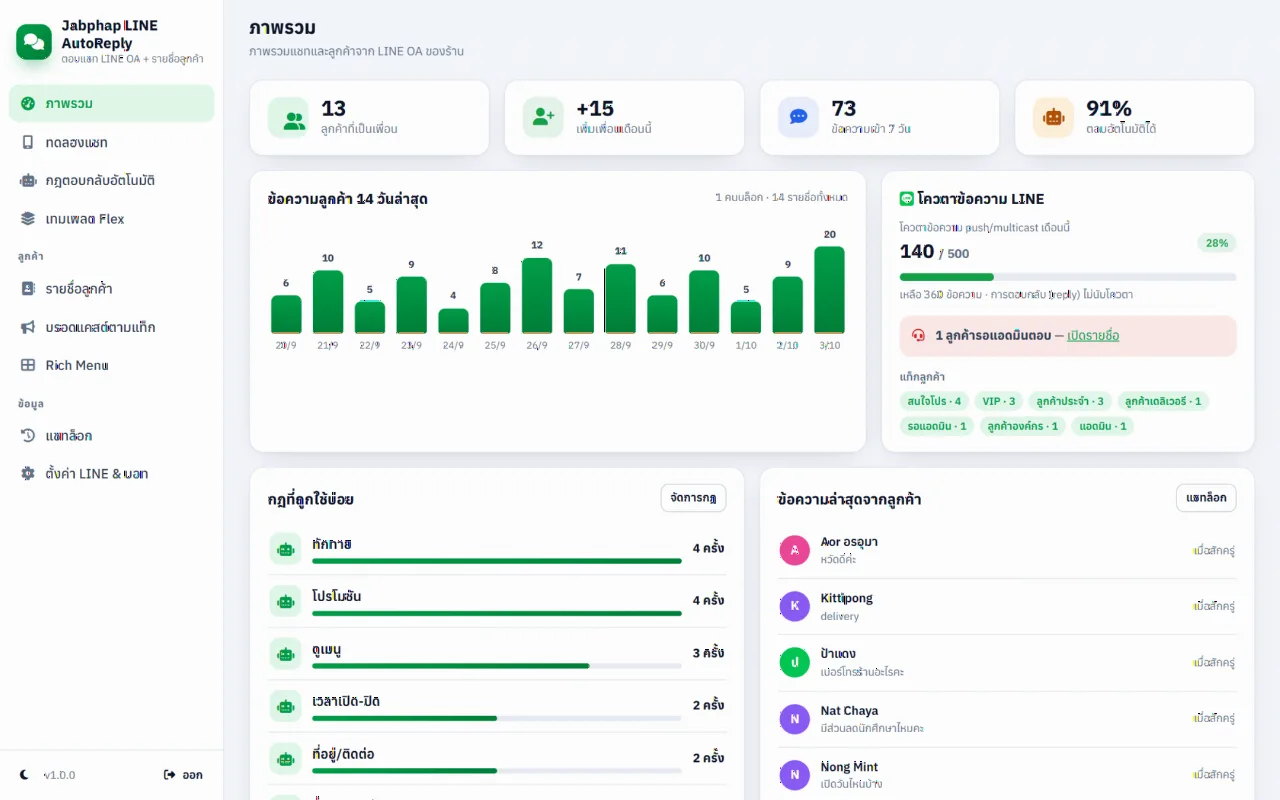Screen dimensions: 1280x800
Task: Click the broadcast megaphone icon in the sidebar
Action: [x=28, y=327]
